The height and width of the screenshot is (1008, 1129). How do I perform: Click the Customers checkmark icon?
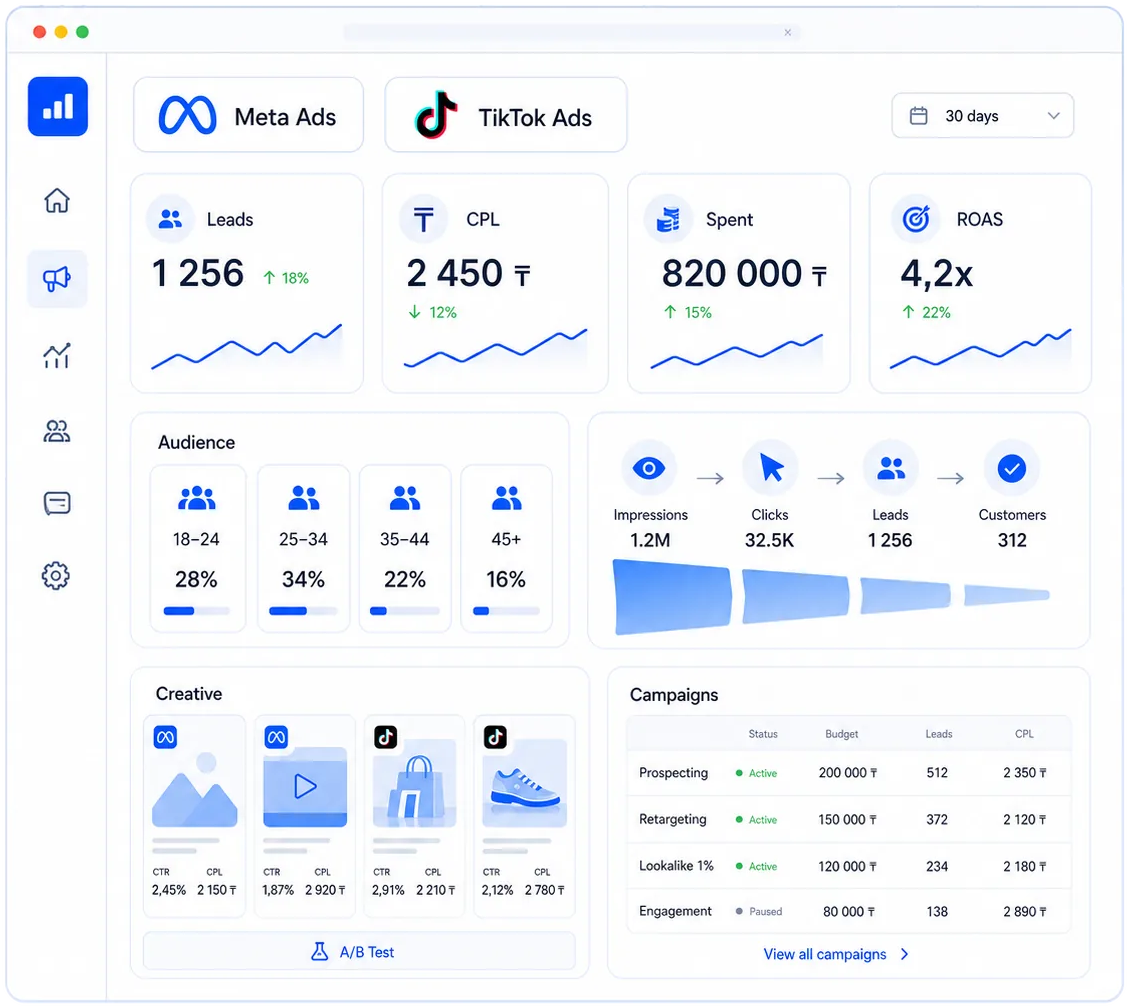coord(1012,469)
